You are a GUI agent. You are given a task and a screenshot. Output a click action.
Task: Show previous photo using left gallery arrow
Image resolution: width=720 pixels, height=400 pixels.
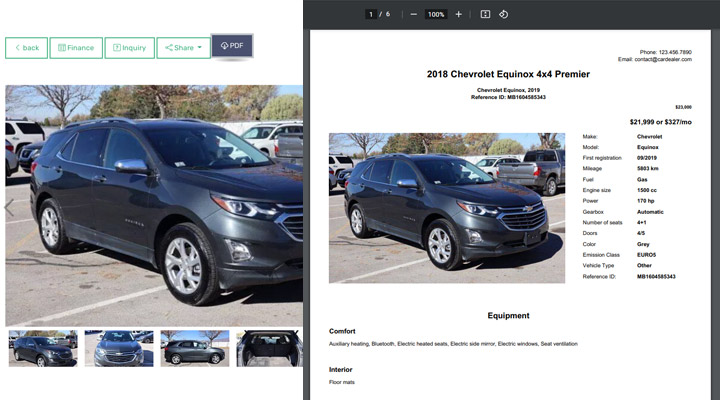point(9,208)
